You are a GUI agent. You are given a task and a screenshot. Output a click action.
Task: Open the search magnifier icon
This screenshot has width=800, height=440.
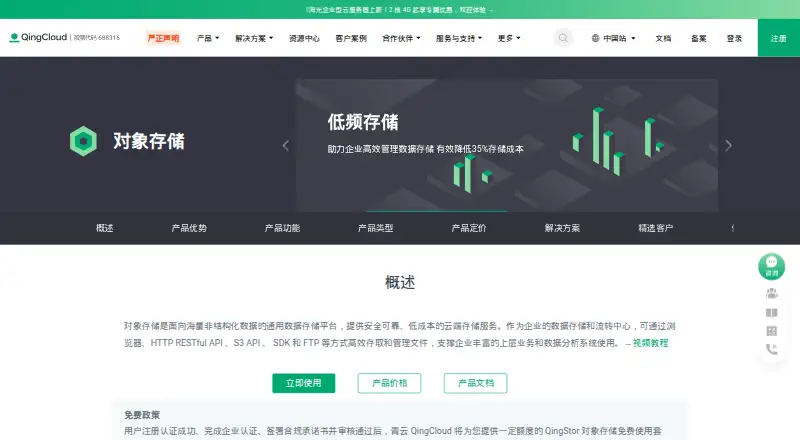click(x=563, y=38)
